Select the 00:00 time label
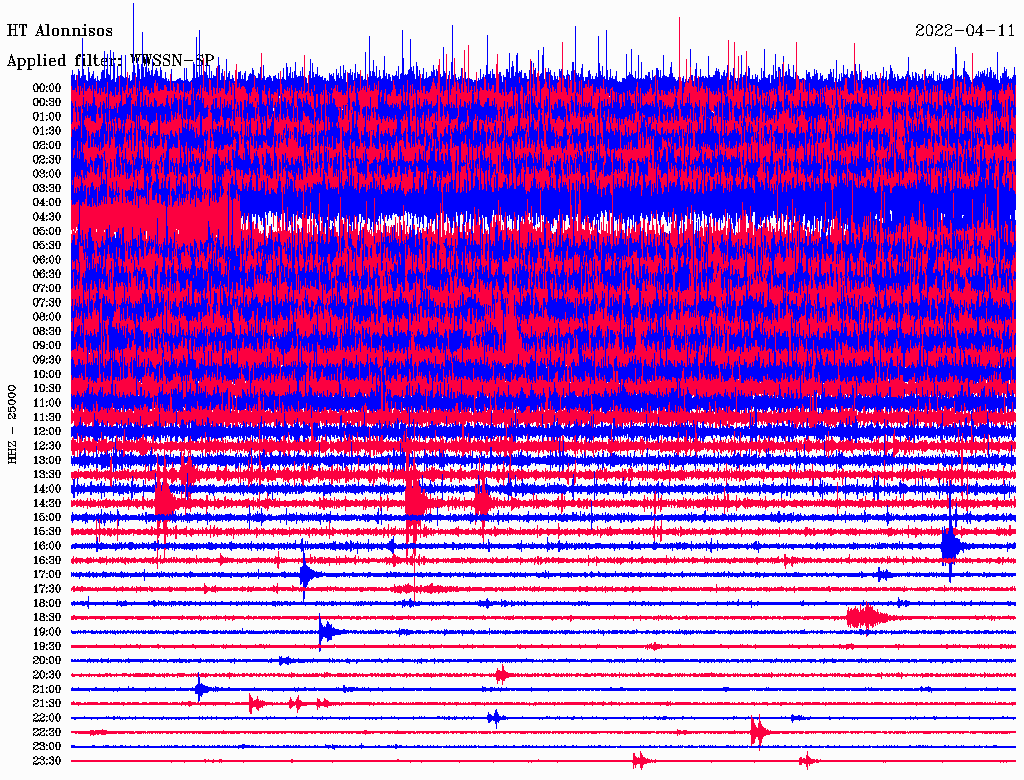The height and width of the screenshot is (780, 1024). click(x=47, y=88)
